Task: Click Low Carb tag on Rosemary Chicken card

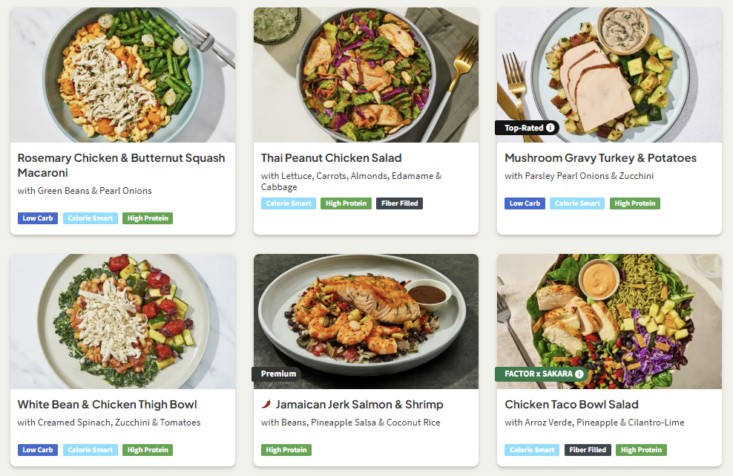Action: coord(38,218)
